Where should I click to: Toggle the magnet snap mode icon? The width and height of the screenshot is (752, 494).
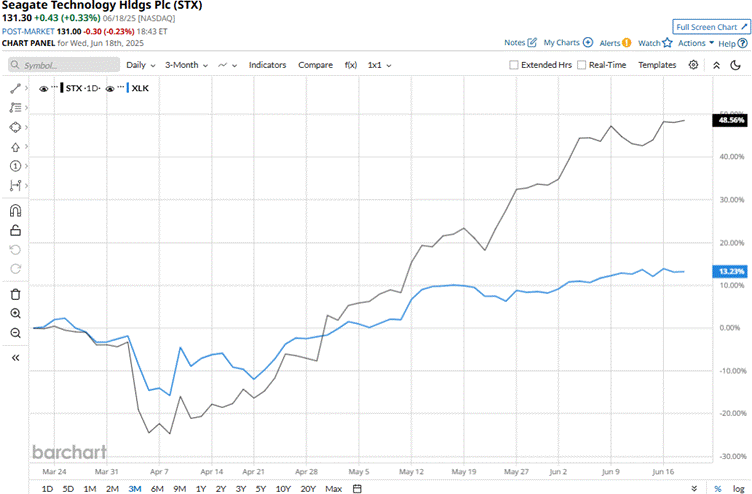pyautogui.click(x=15, y=211)
